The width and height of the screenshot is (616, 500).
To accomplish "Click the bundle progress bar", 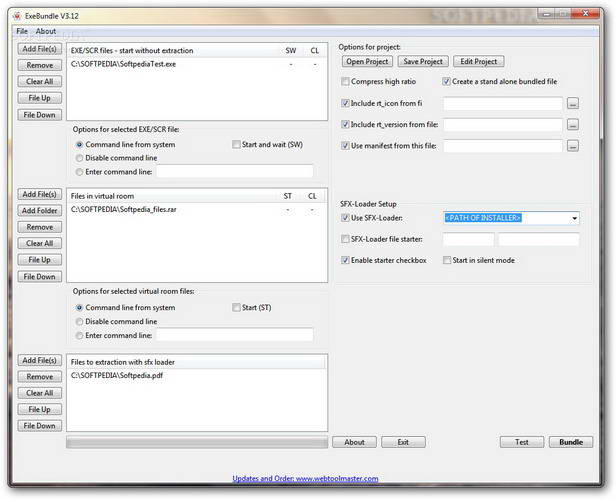I will (197, 442).
